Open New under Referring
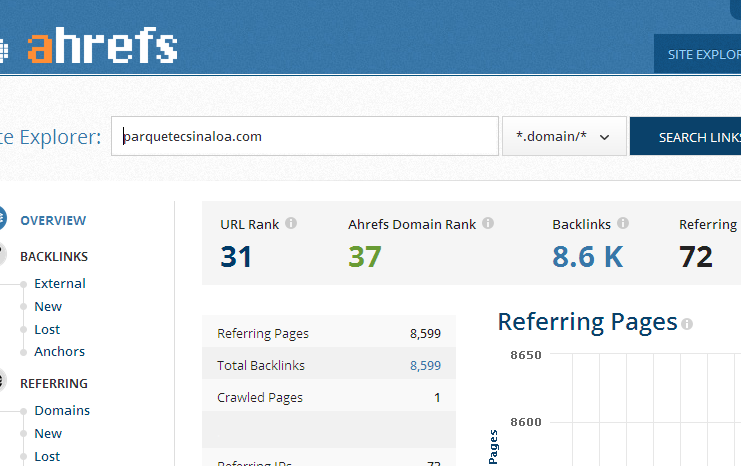Screen dimensions: 741x466 click(48, 434)
